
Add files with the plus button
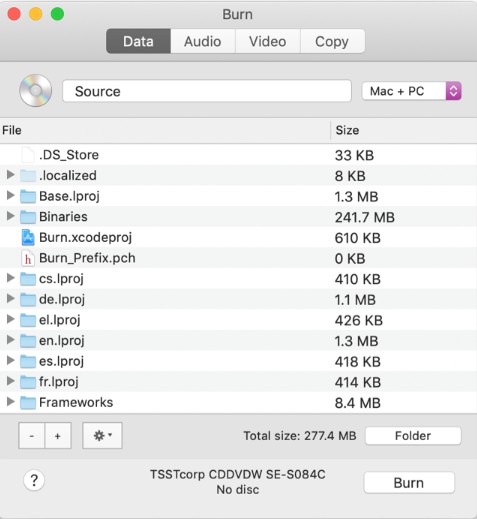click(58, 435)
